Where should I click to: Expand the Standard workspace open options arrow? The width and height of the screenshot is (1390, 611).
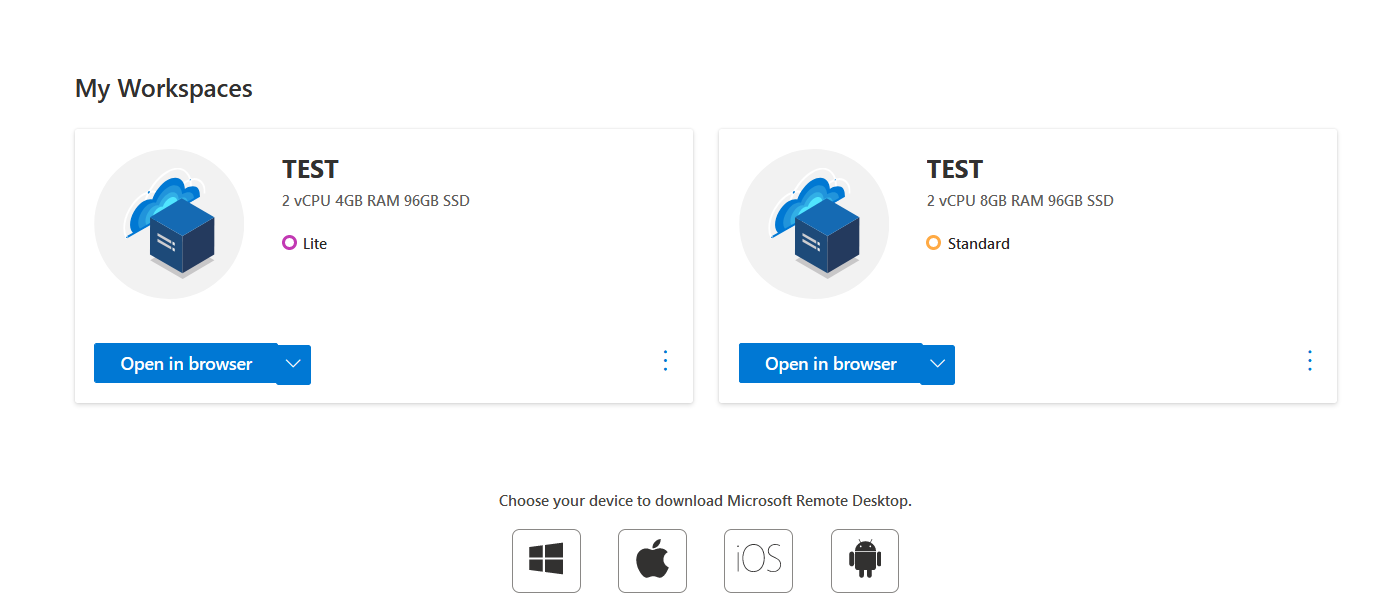point(937,364)
